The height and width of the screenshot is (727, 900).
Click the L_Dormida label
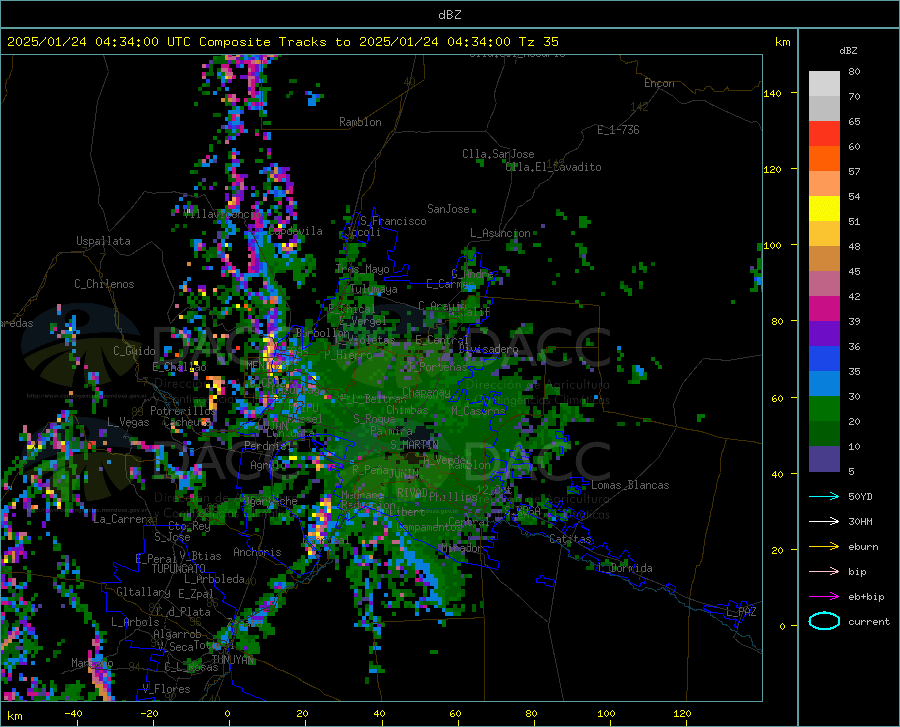[x=624, y=568]
